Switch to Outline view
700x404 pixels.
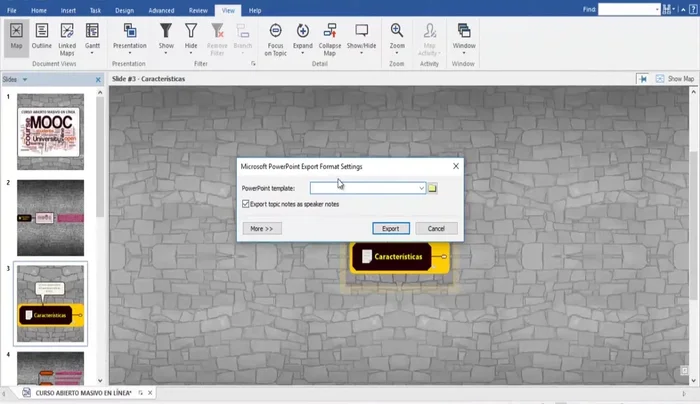42,32
